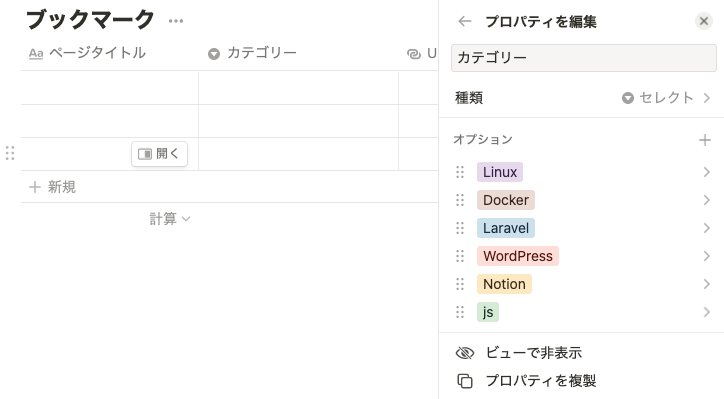Click the plus icon next to 新規
724x399 pixels.
coord(35,187)
